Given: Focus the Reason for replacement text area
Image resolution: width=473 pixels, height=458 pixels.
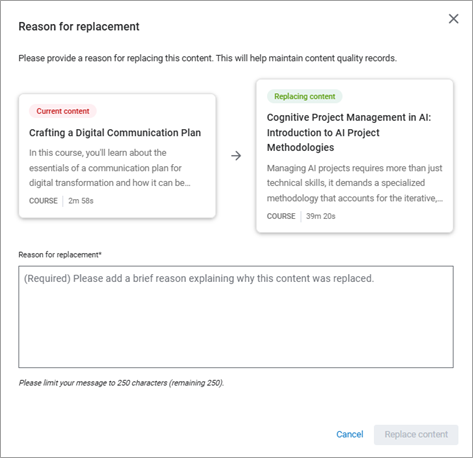Looking at the screenshot, I should (236, 317).
